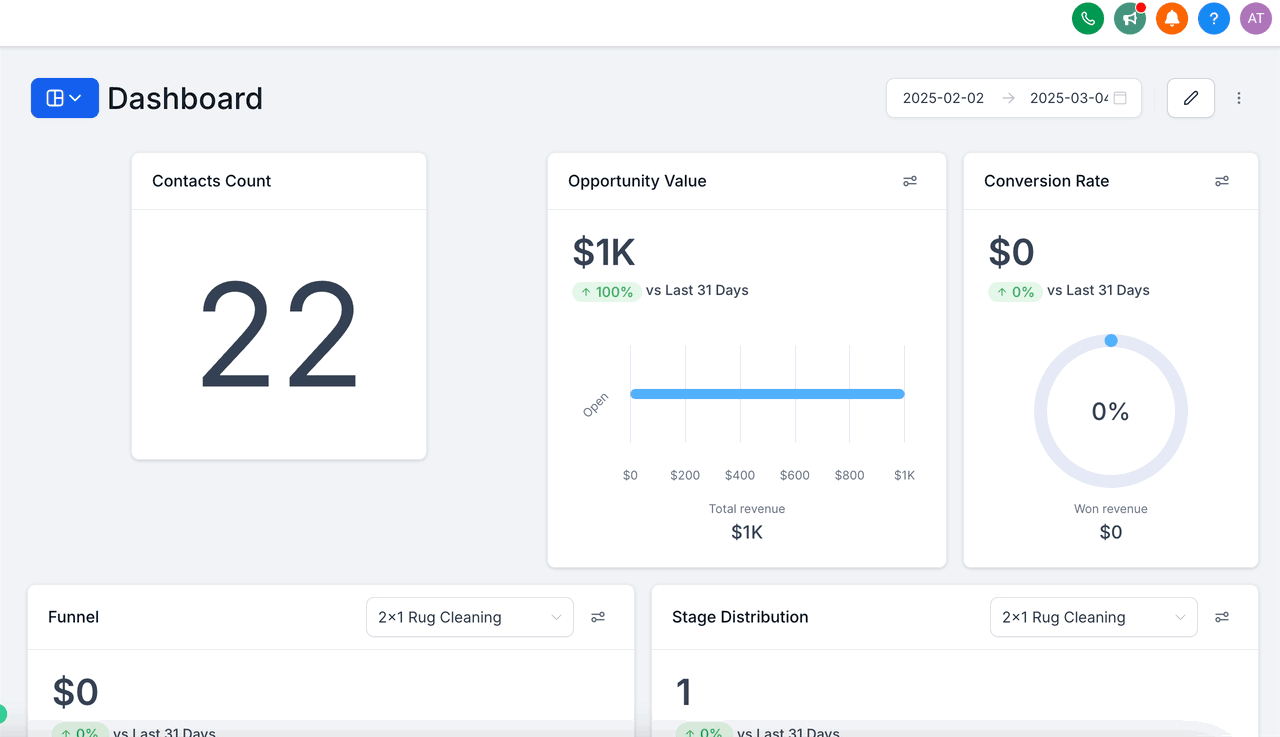
Task: Click the blue help question mark icon
Action: 1214,18
